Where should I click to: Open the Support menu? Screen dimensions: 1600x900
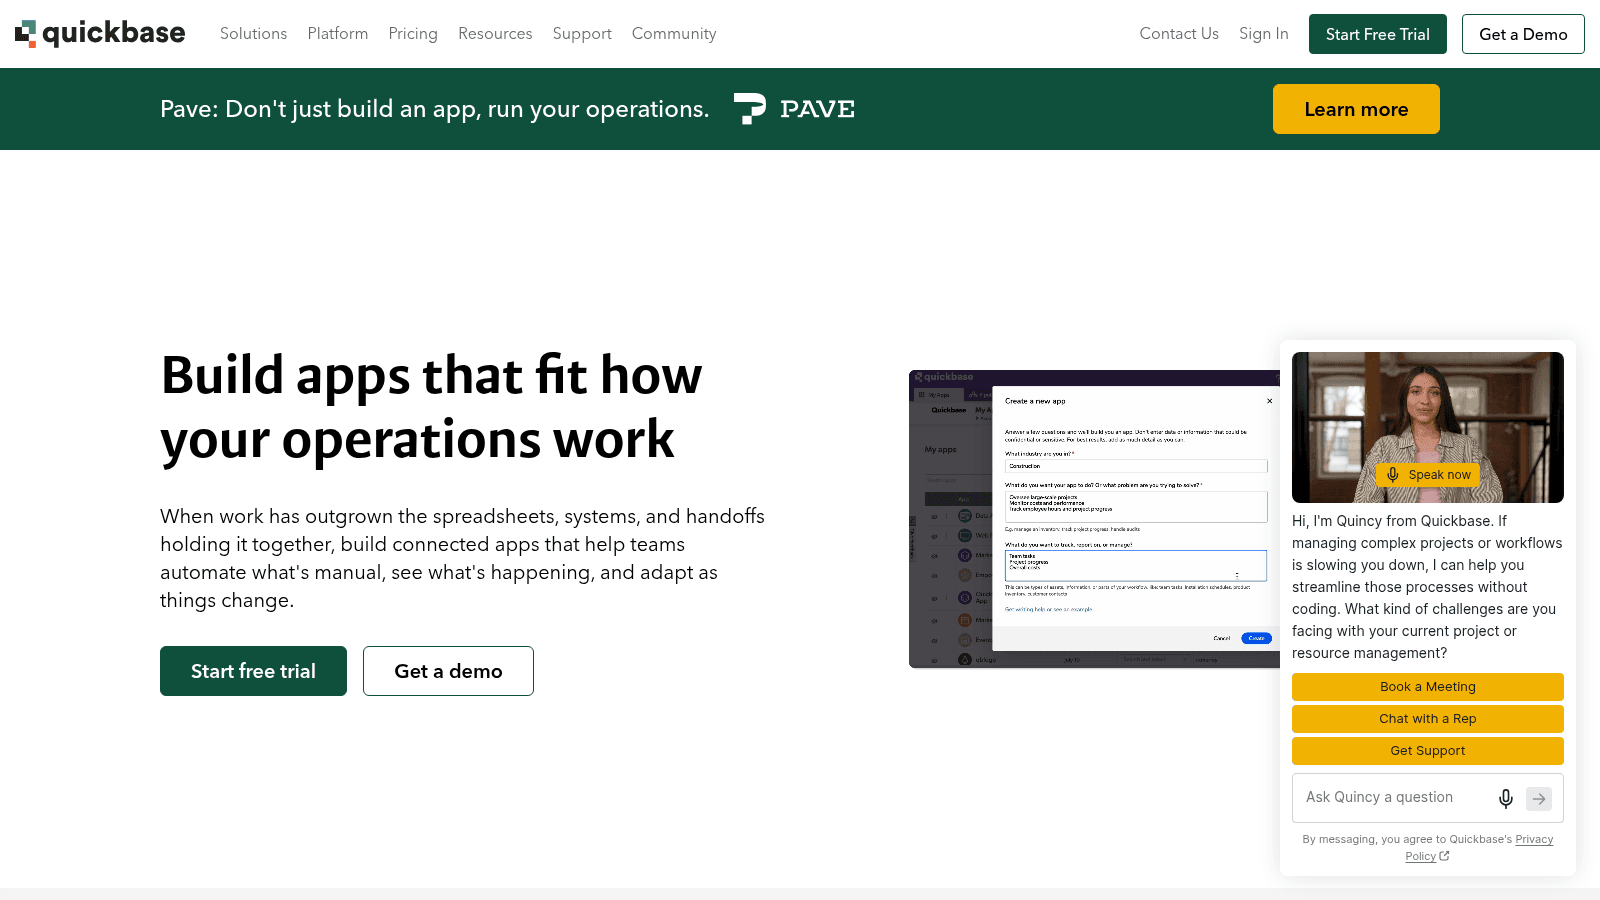pos(582,34)
